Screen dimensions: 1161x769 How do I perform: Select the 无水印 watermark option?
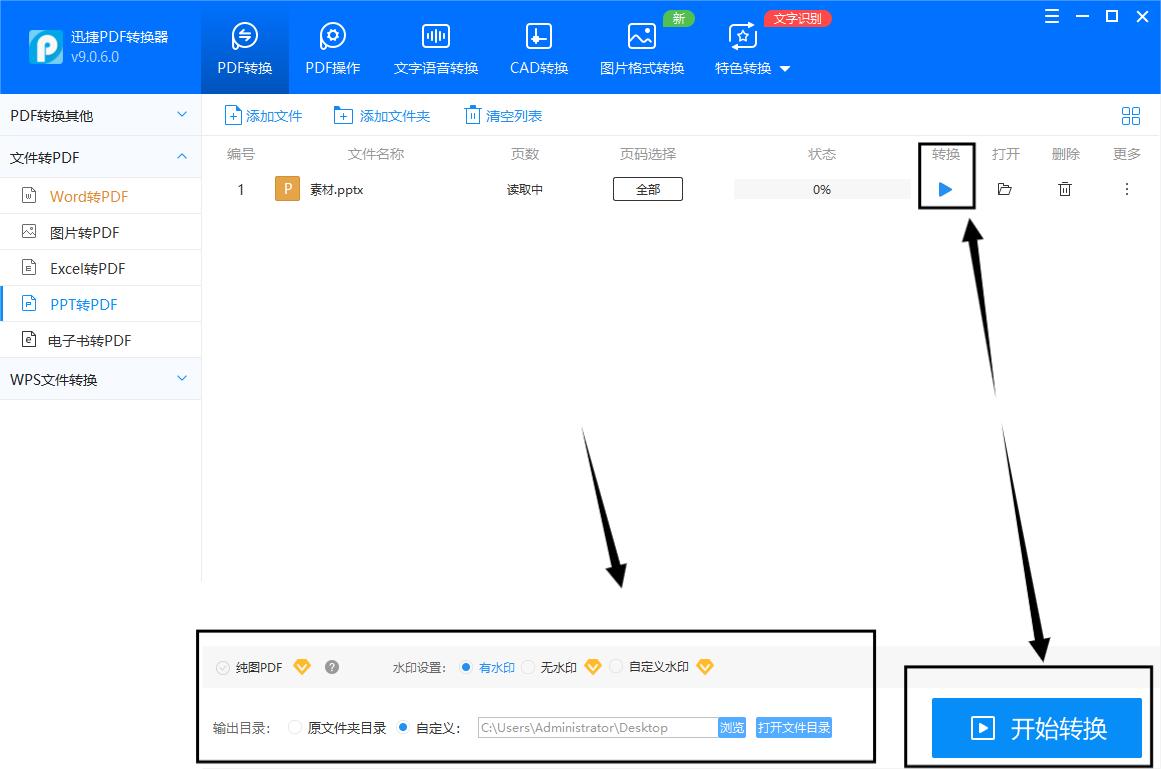(528, 666)
